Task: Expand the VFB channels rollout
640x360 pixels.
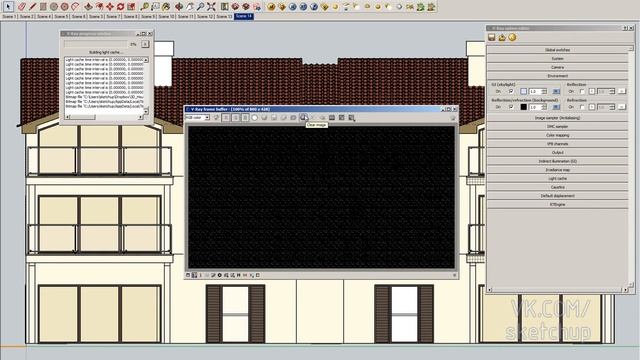Action: pyautogui.click(x=558, y=144)
